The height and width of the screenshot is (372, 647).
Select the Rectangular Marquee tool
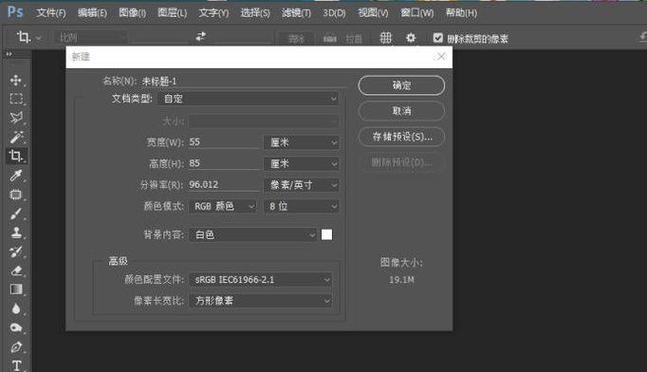click(x=16, y=99)
